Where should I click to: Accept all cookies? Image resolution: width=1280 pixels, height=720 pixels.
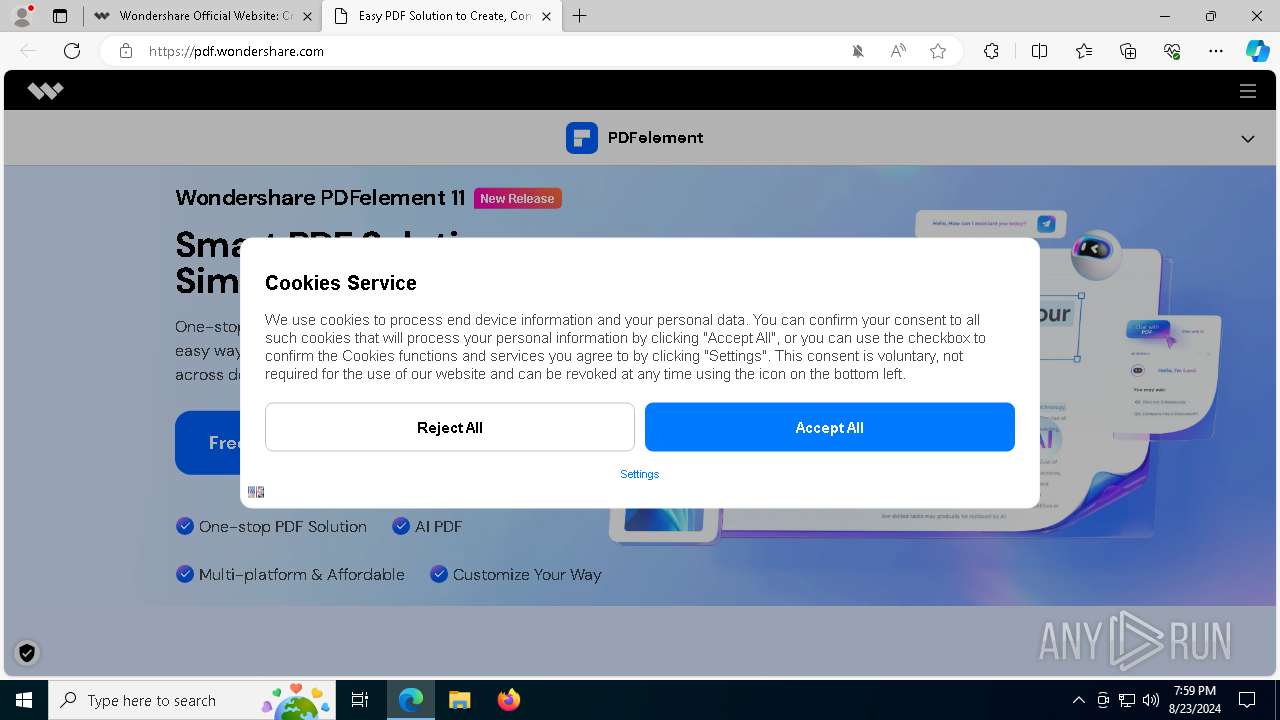click(x=830, y=427)
